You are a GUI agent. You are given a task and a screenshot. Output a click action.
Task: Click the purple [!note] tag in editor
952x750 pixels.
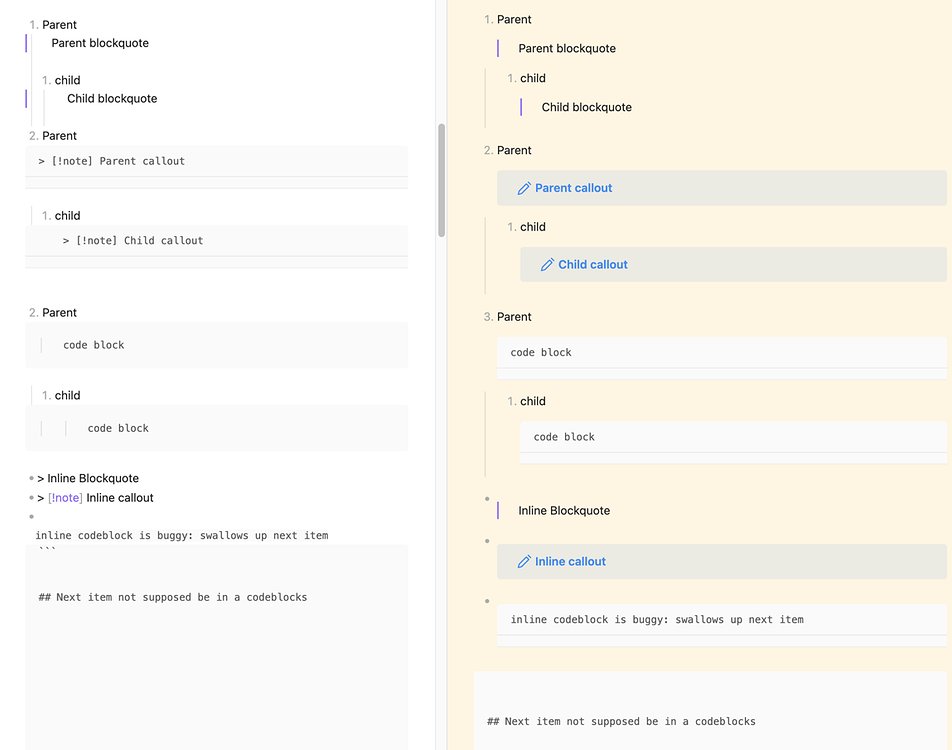point(65,498)
